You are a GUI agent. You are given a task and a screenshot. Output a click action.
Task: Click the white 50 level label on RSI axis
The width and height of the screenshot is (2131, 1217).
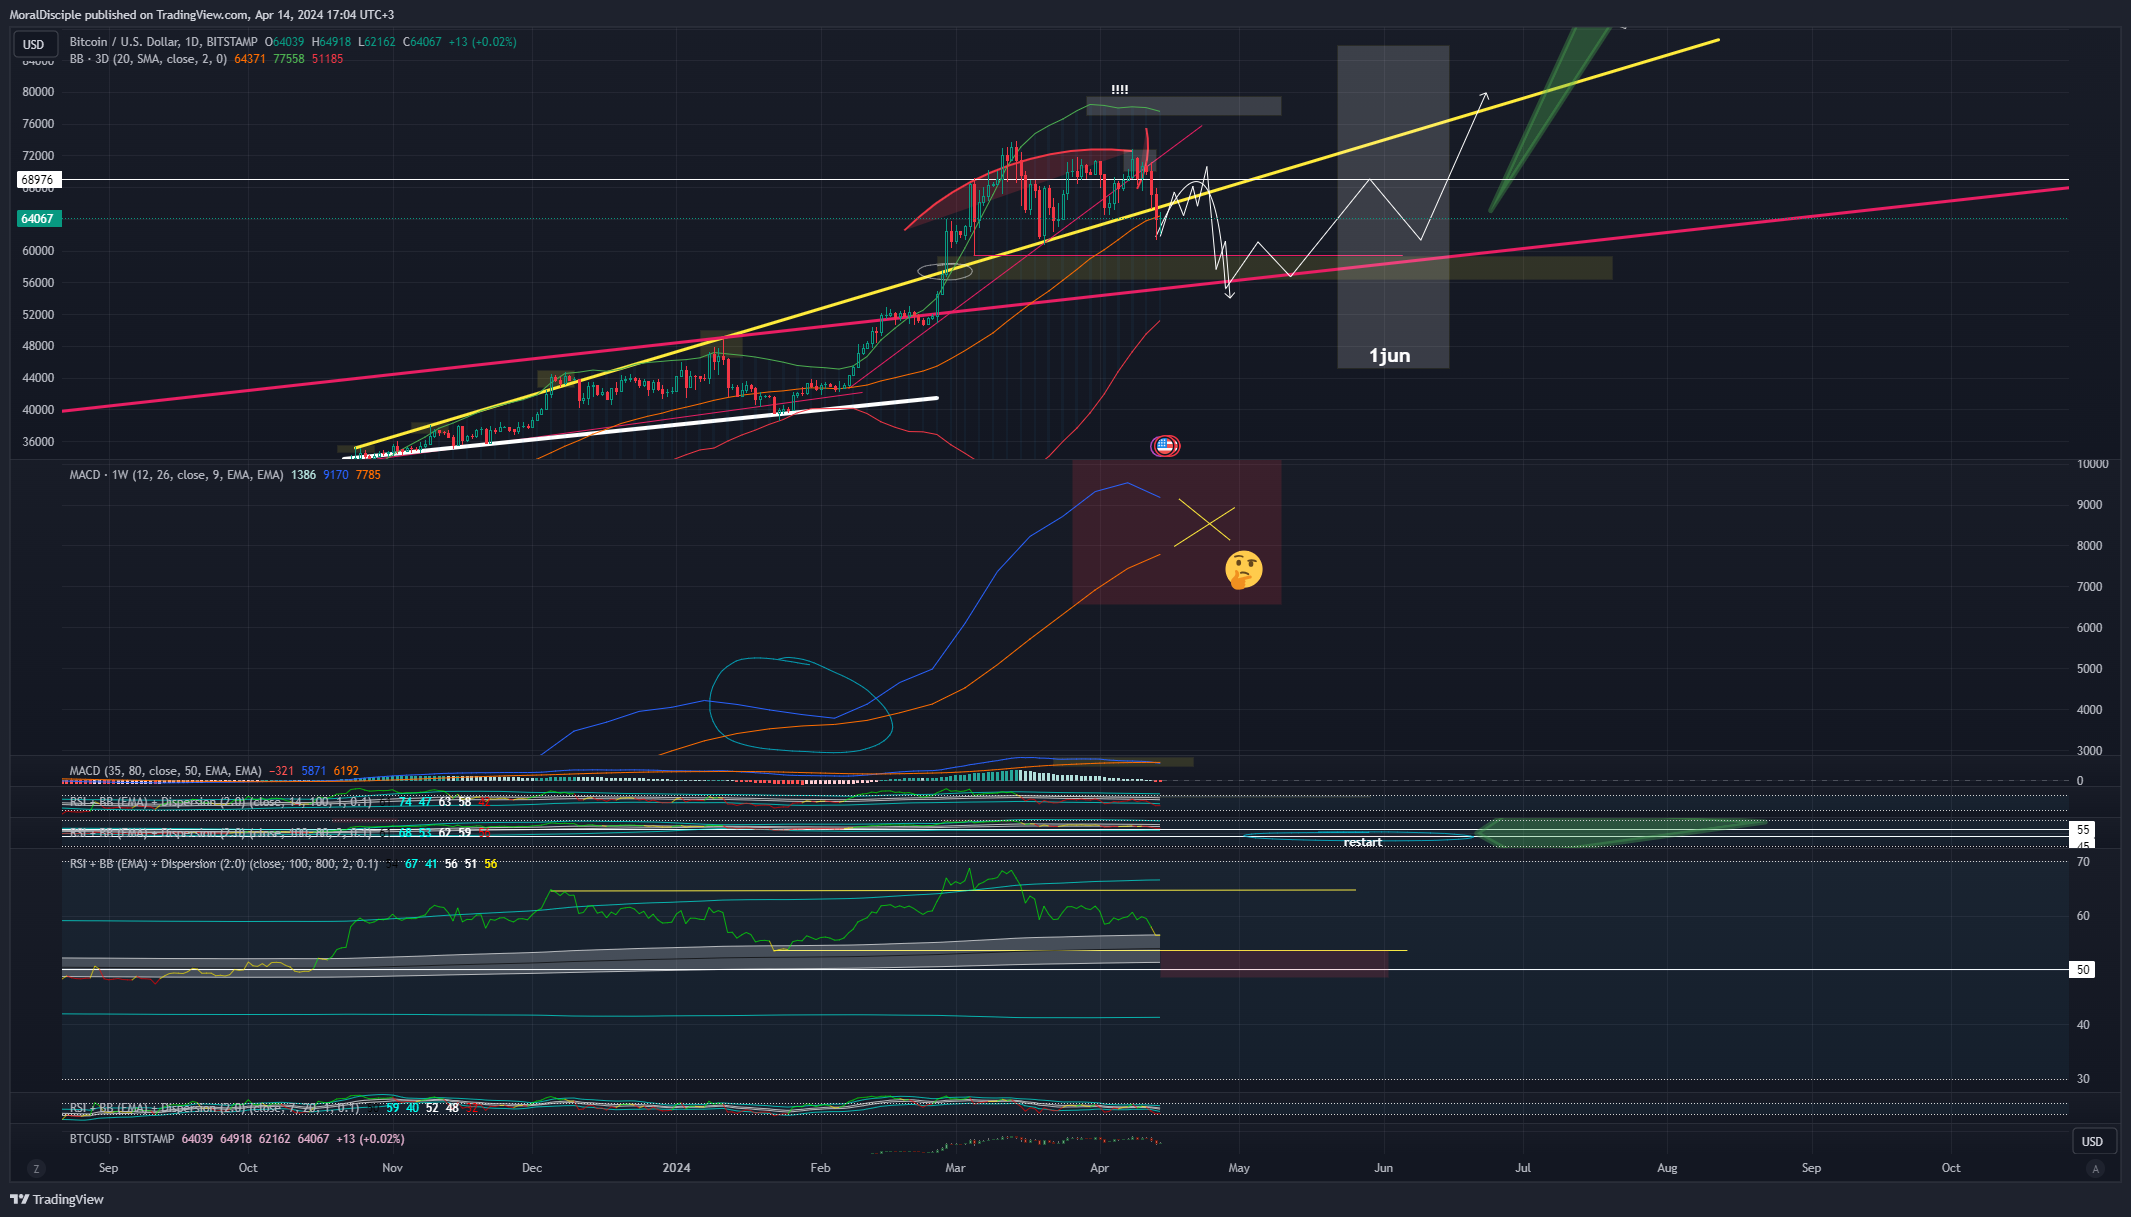click(x=2083, y=970)
